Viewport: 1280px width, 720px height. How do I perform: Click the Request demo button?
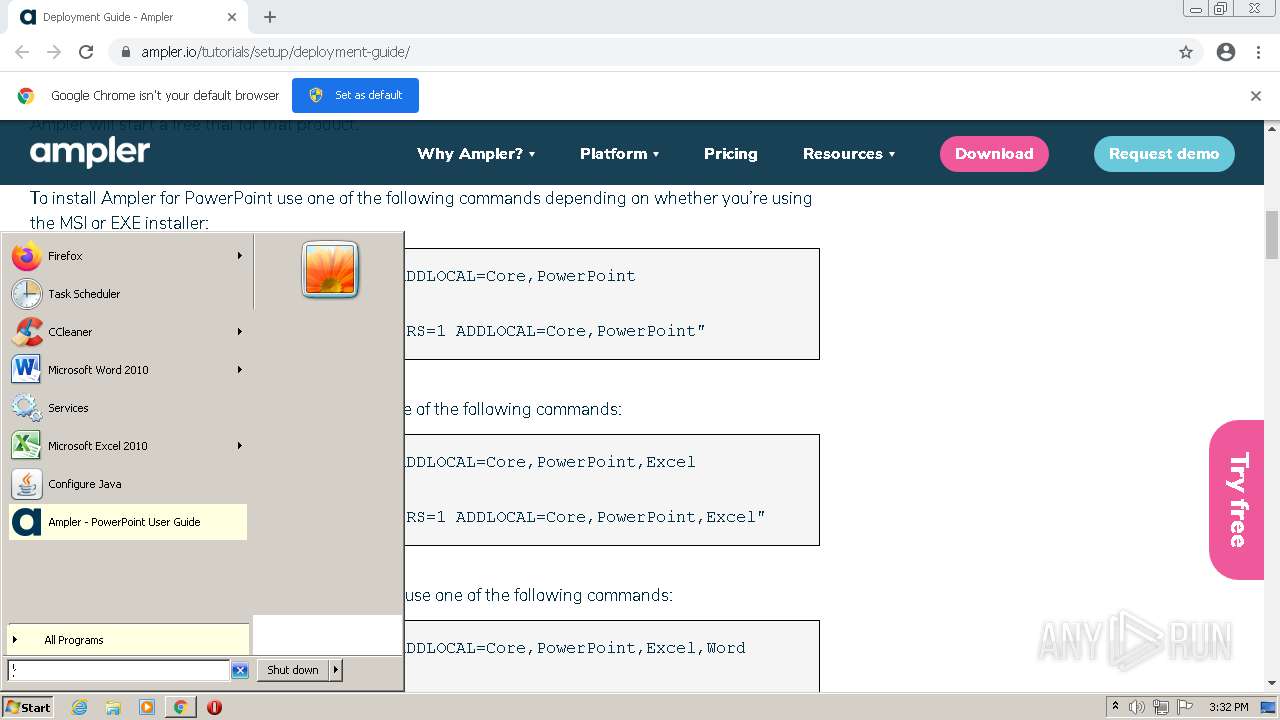[1164, 154]
